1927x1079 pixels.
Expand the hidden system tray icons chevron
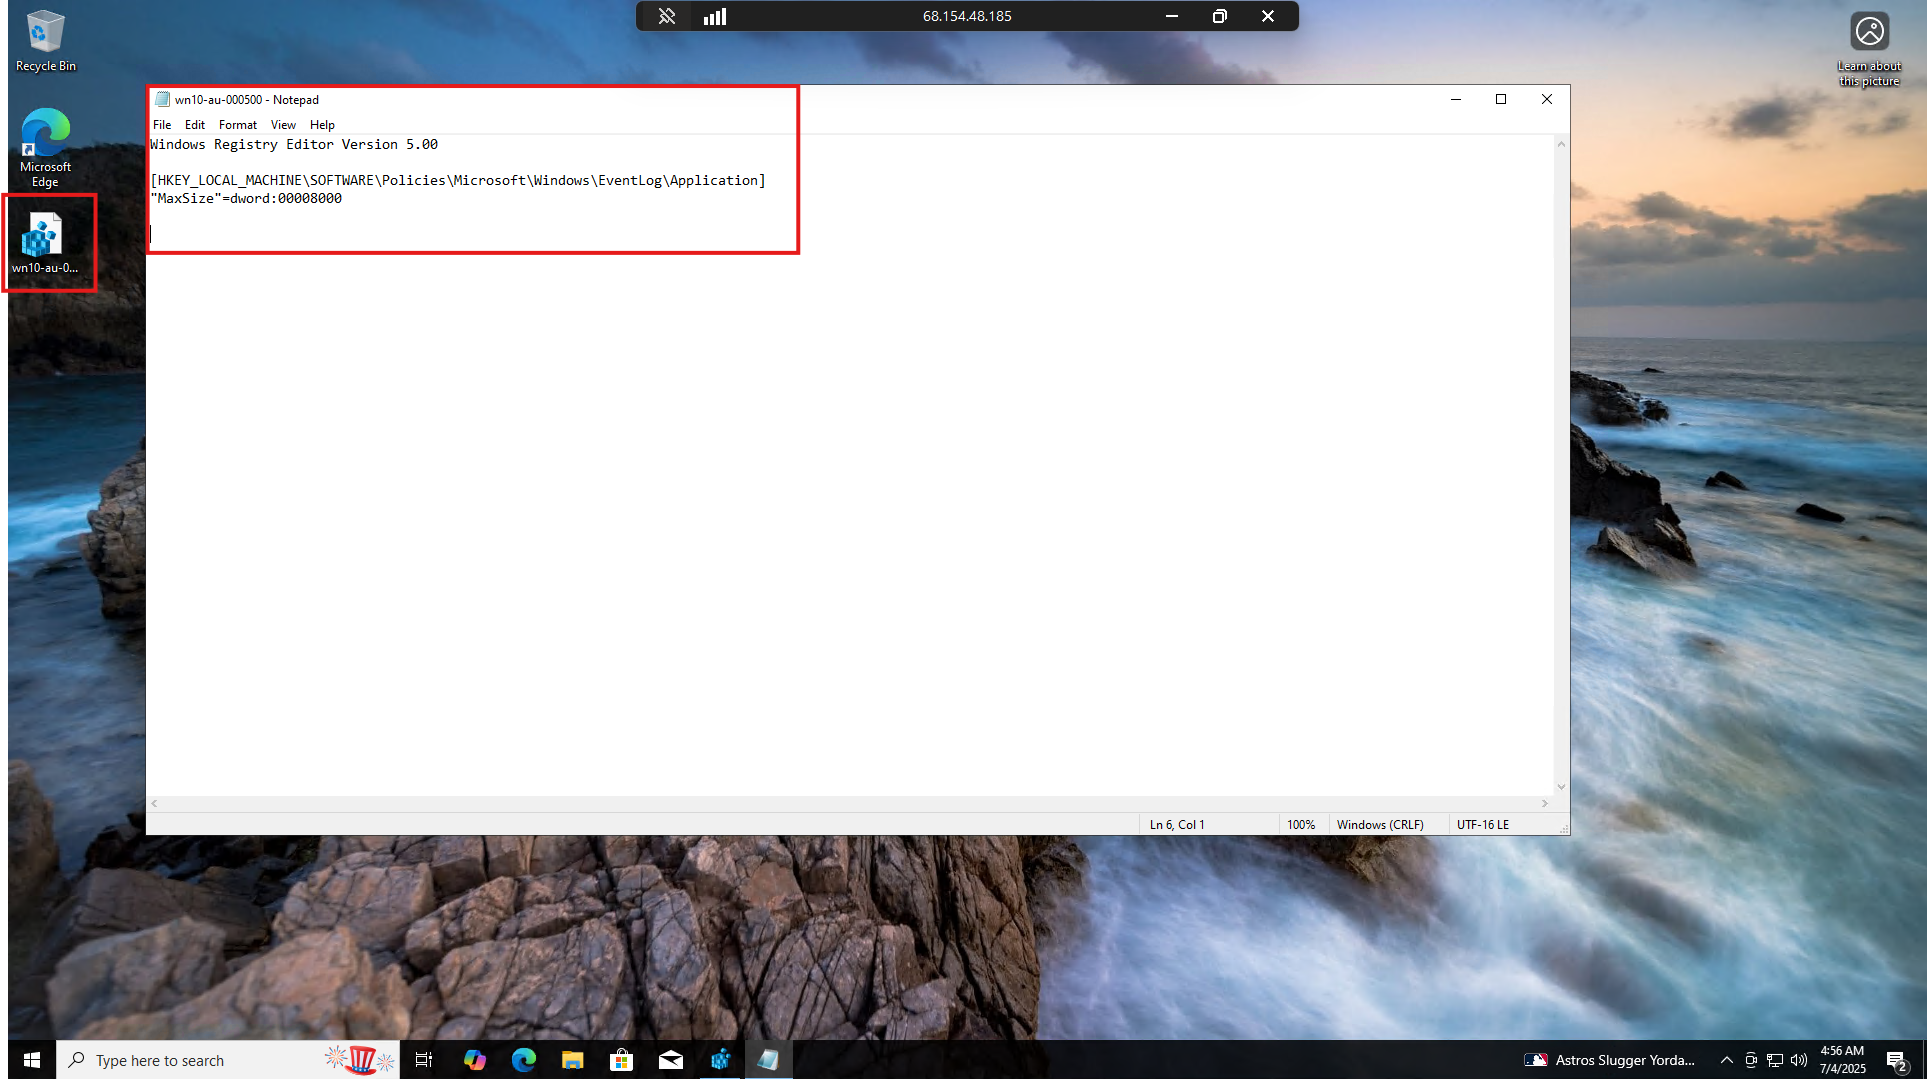1726,1060
